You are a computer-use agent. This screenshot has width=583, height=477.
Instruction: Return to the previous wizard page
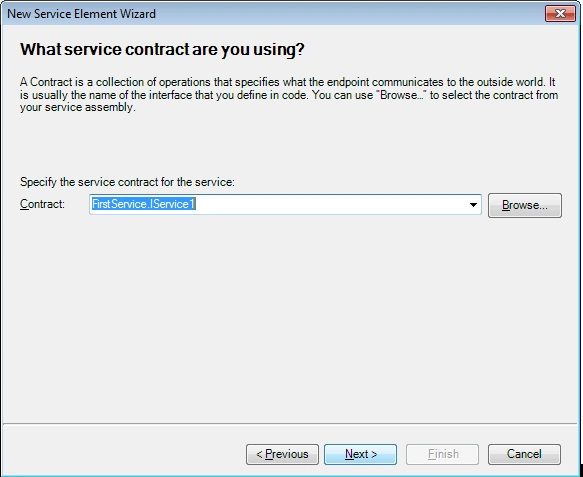point(282,454)
